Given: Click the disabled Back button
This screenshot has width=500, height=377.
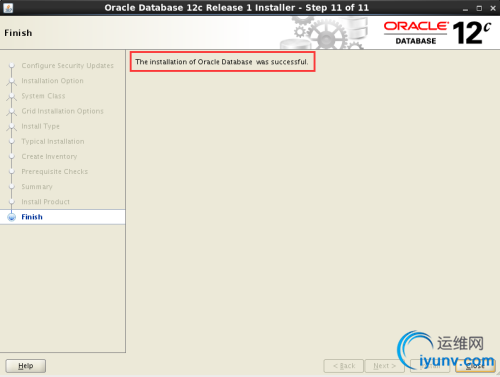Looking at the screenshot, I should (344, 366).
